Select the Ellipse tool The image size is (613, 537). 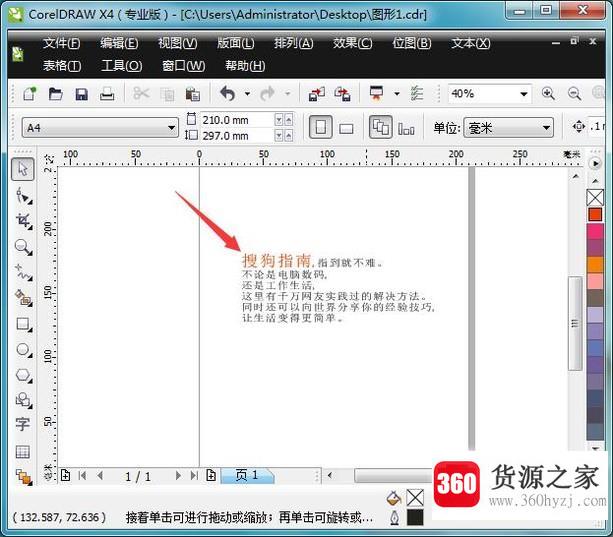point(23,350)
